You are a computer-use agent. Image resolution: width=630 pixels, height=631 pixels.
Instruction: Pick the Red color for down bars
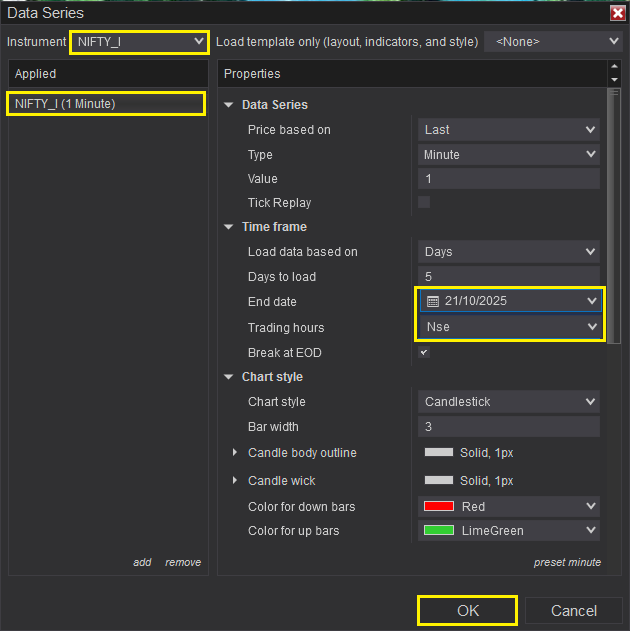pos(508,507)
